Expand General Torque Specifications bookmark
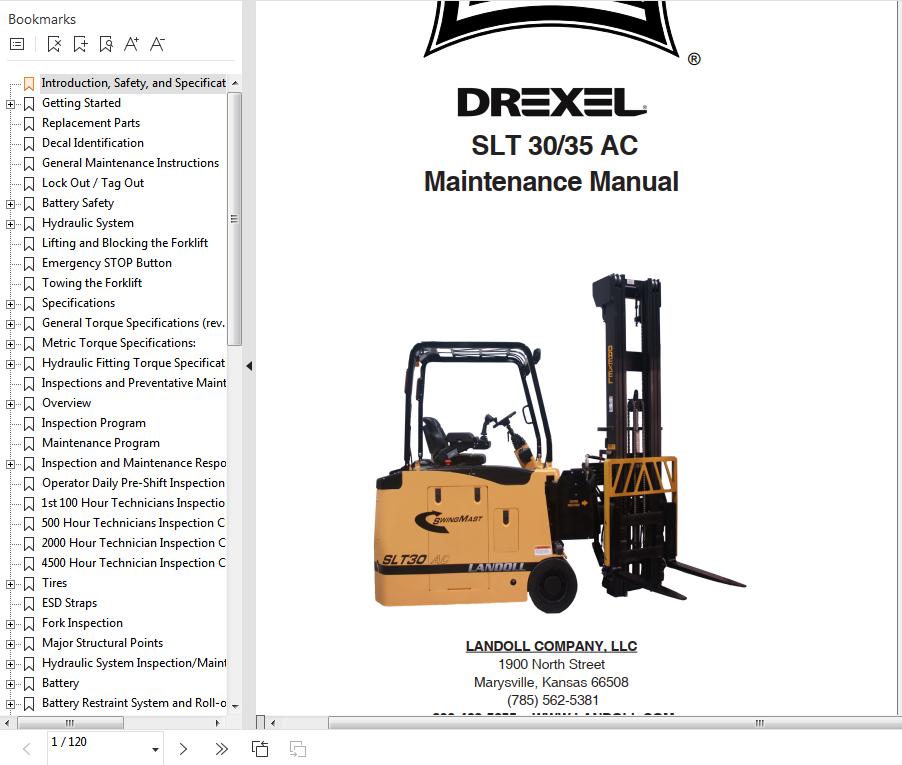The image size is (902, 765). [x=10, y=324]
